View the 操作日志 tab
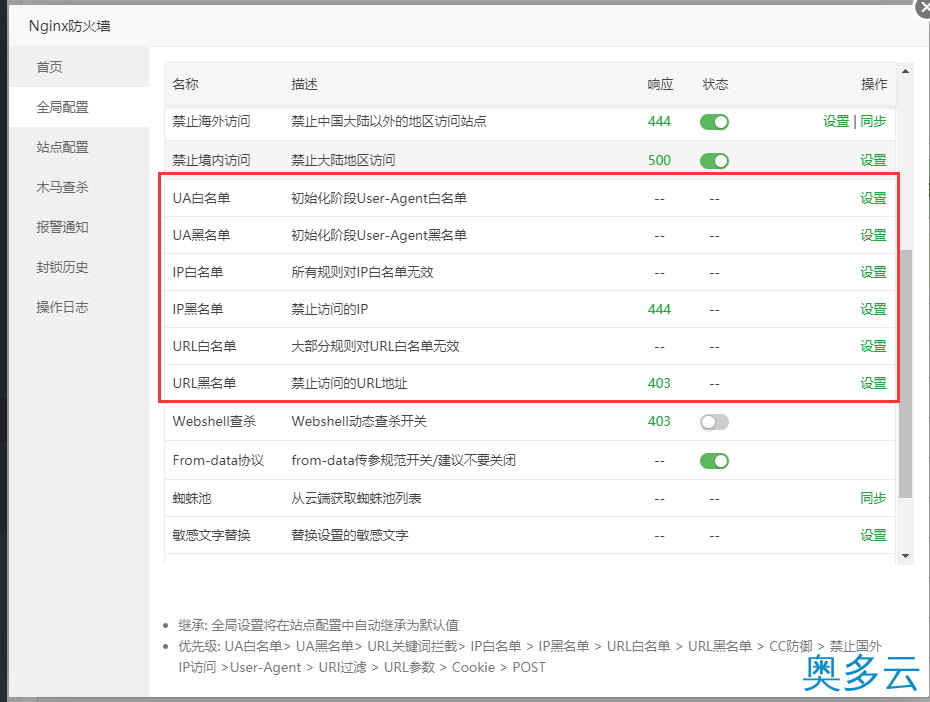This screenshot has height=702, width=930. click(79, 307)
